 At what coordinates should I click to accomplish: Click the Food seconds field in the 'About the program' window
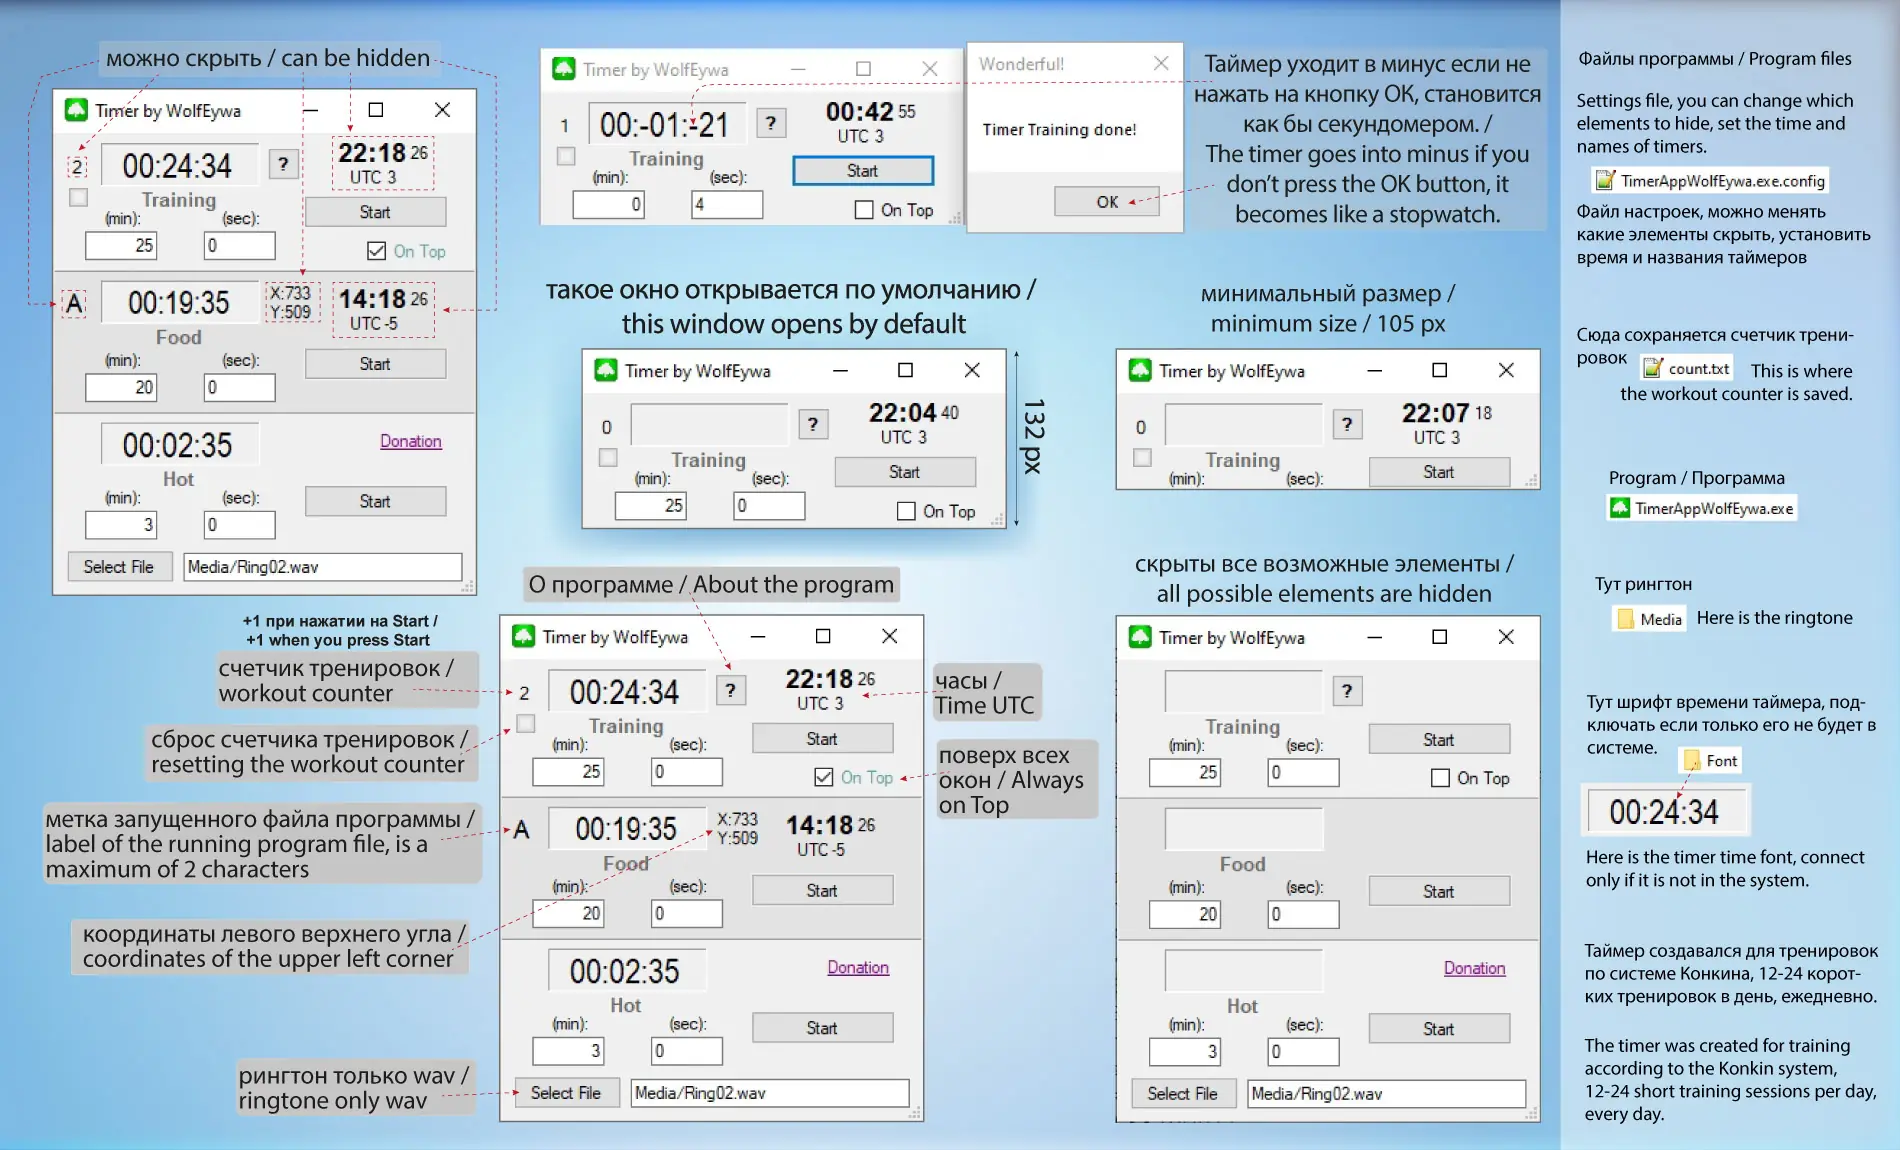pos(686,914)
